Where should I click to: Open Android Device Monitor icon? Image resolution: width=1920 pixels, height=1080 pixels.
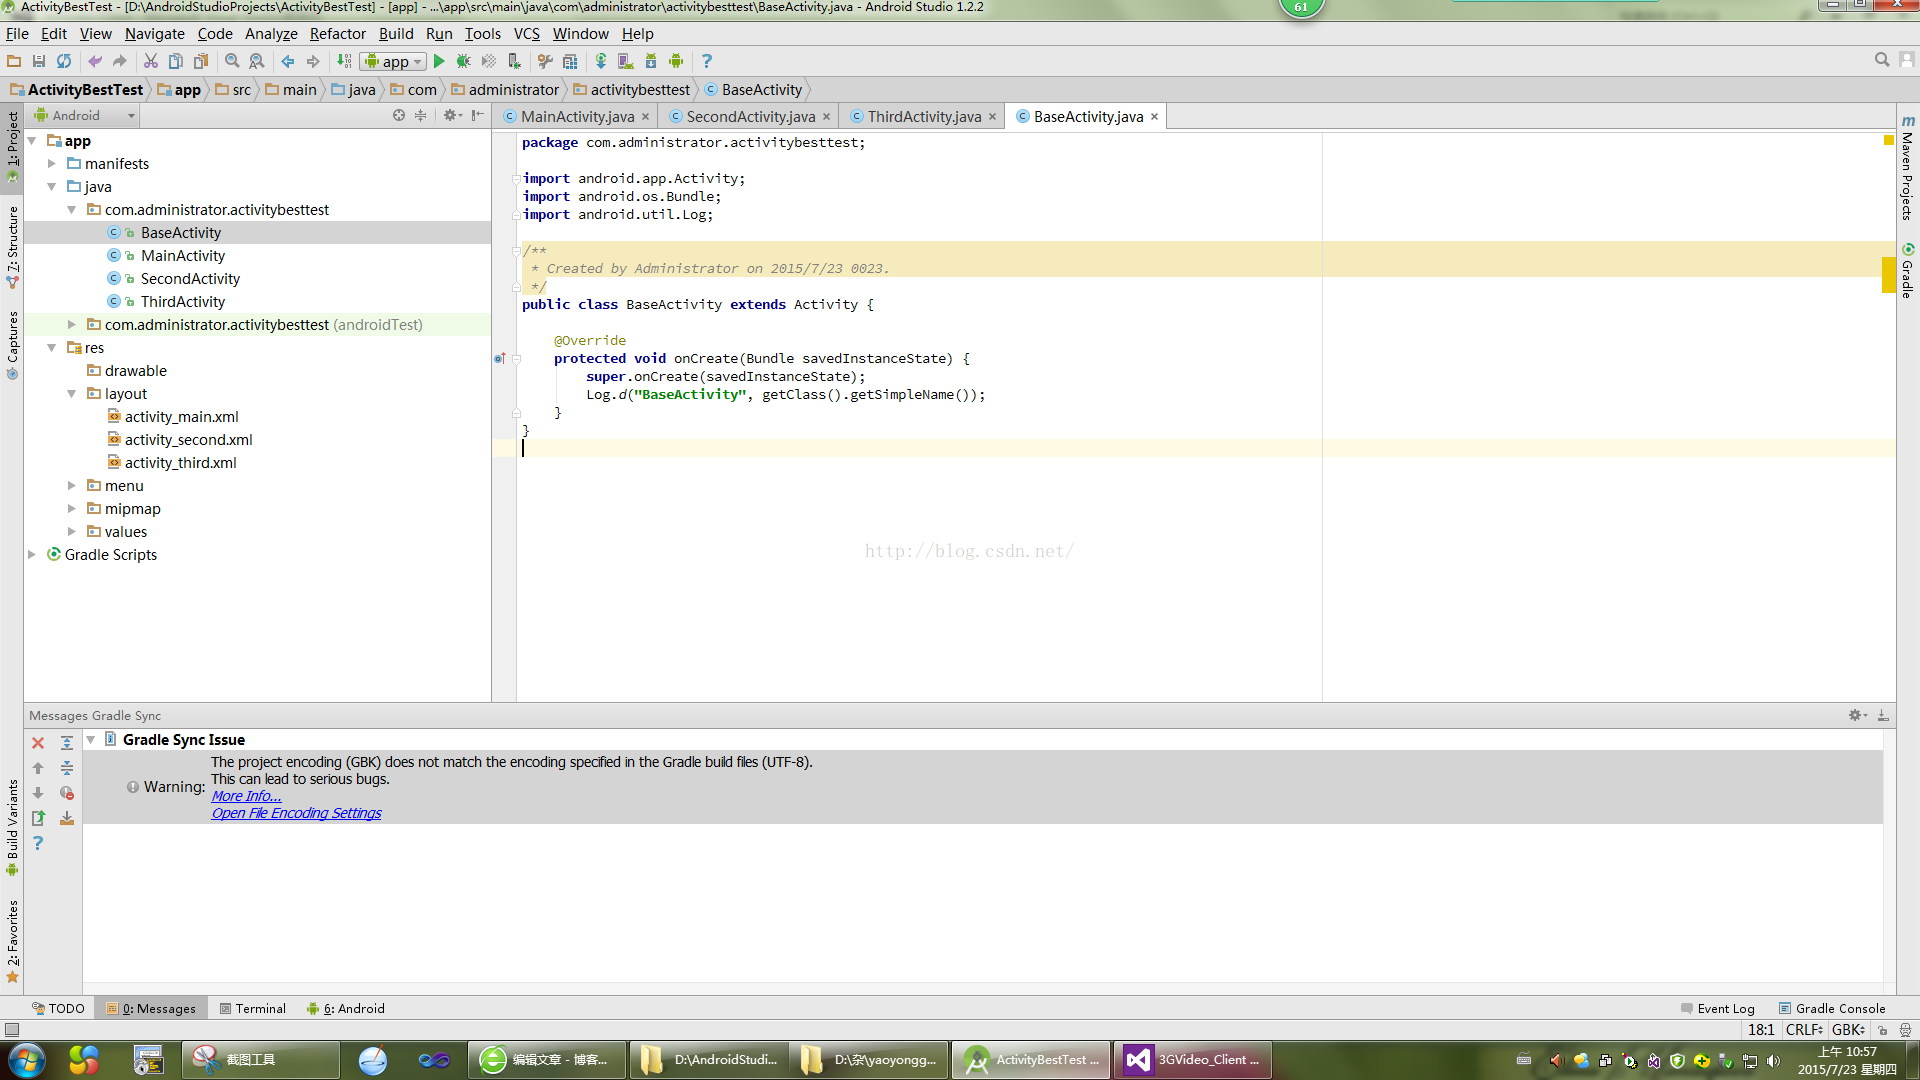[x=676, y=61]
